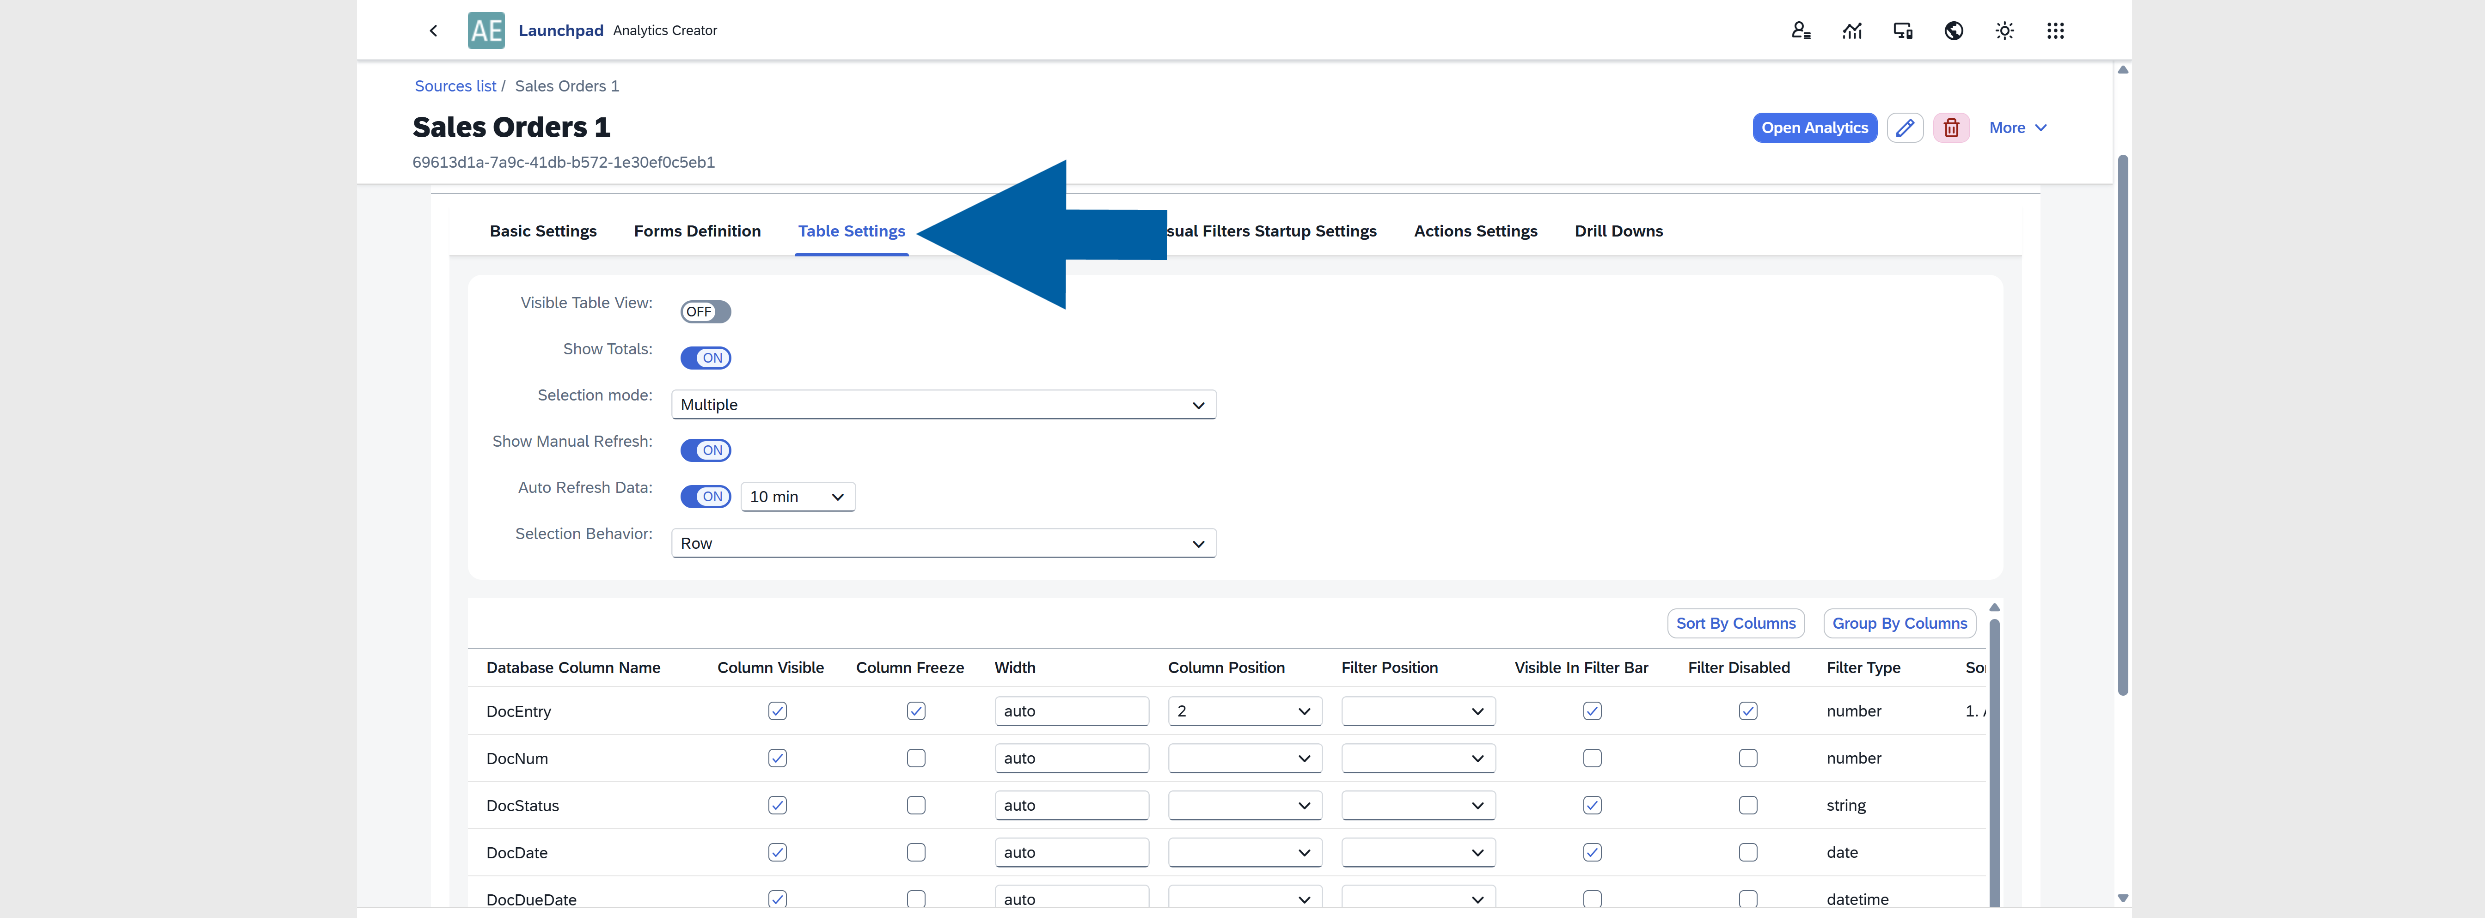Open the app grid launcher icon
This screenshot has width=2485, height=918.
(2056, 30)
